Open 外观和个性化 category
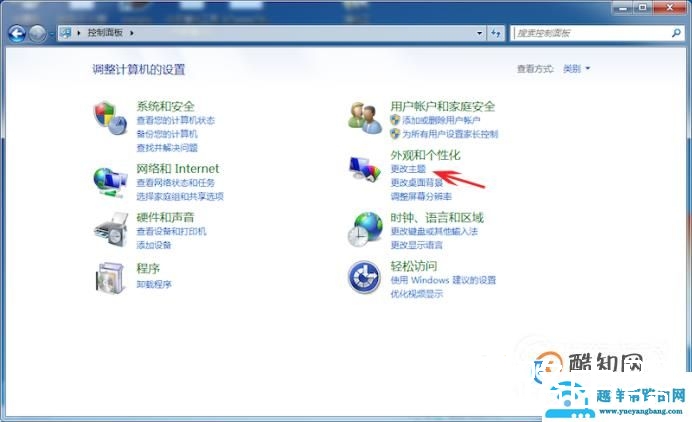This screenshot has height=422, width=692. [425, 154]
